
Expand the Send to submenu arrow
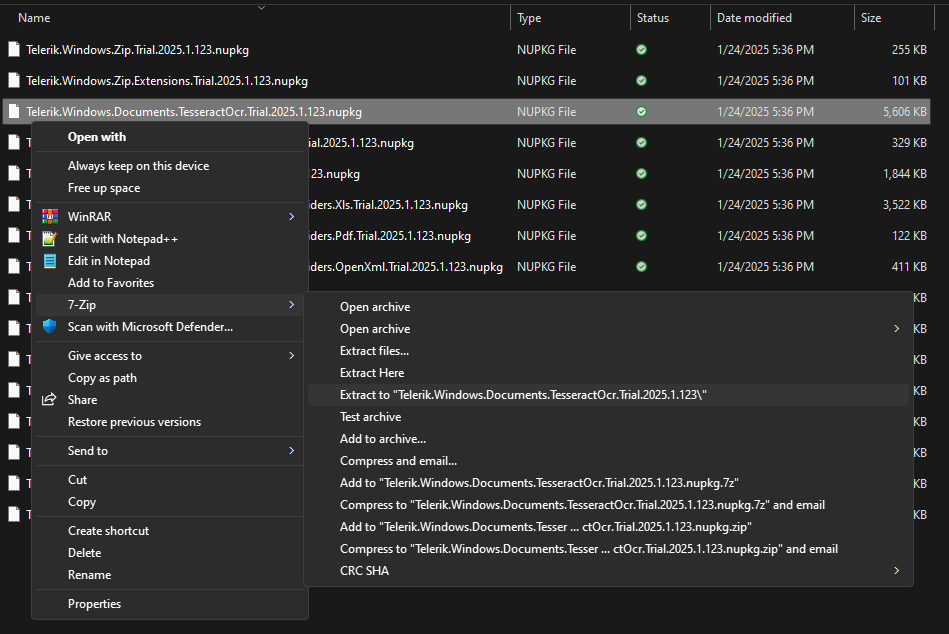(x=291, y=450)
